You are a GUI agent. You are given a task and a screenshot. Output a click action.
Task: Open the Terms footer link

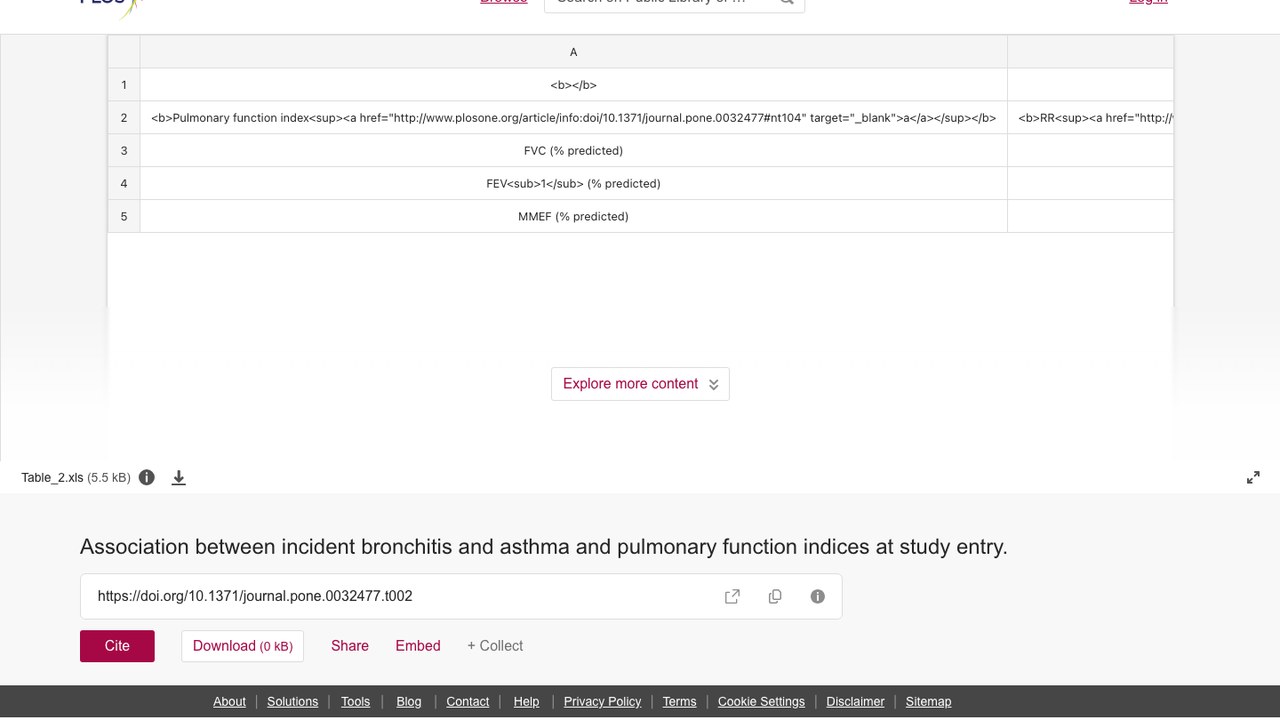coord(679,702)
